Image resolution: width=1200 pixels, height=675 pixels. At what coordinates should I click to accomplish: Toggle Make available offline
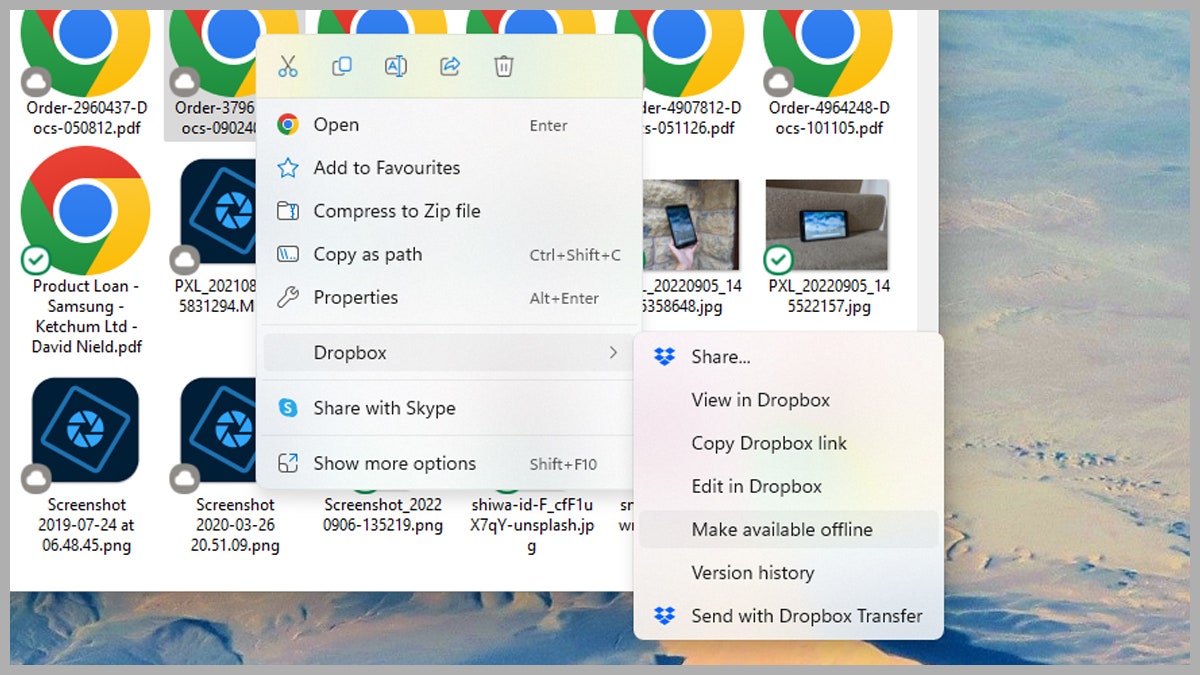point(781,529)
